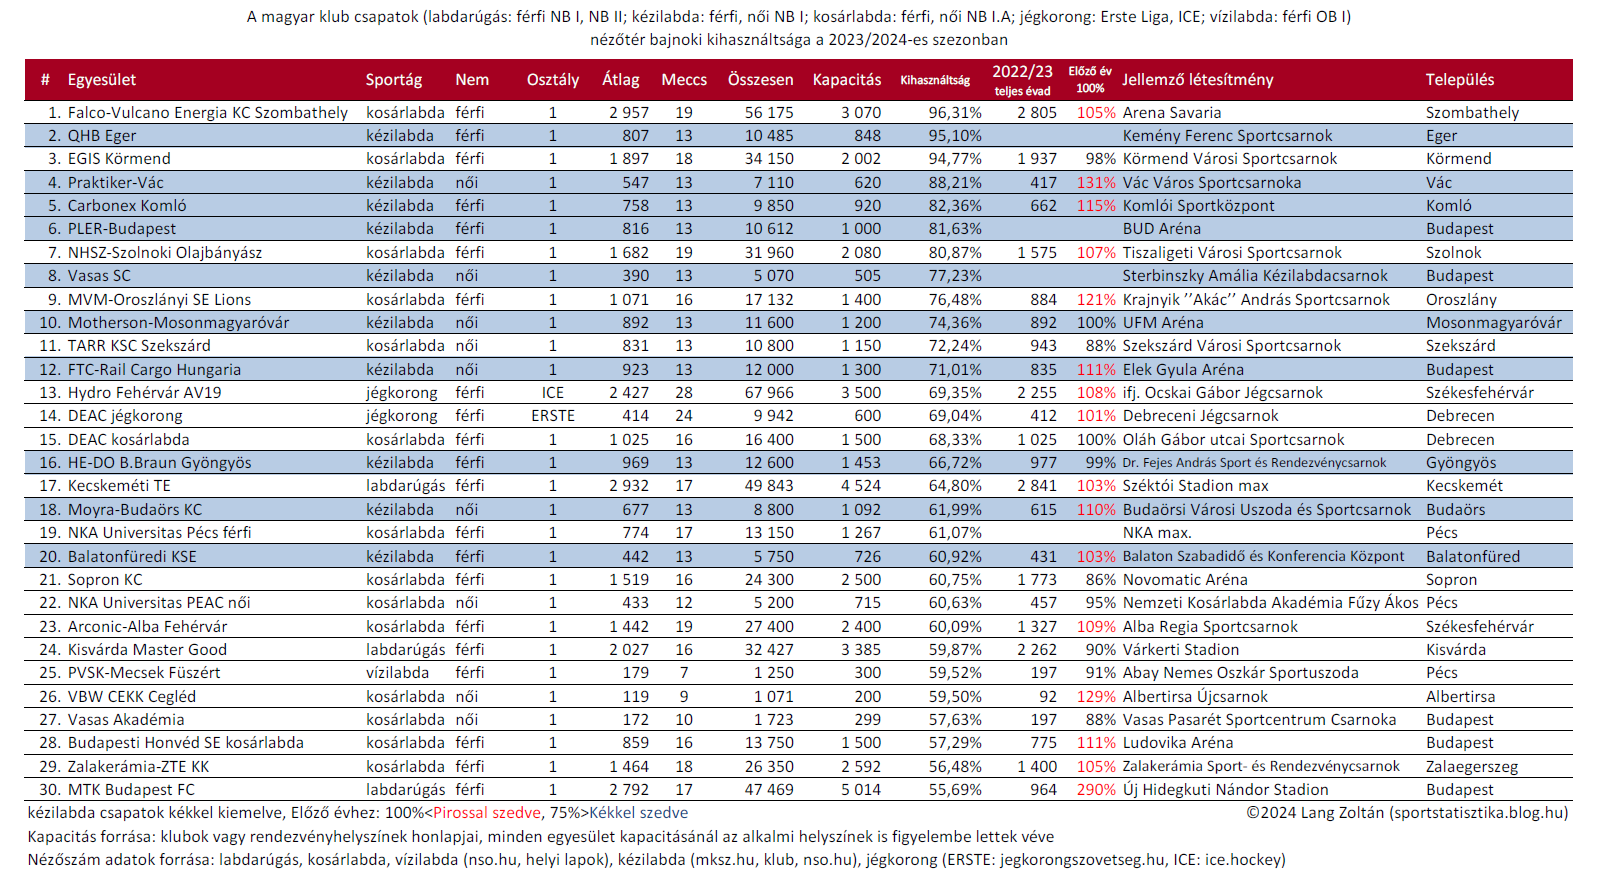Select average attendance 2 957
The image size is (1599, 877).
coord(629,113)
